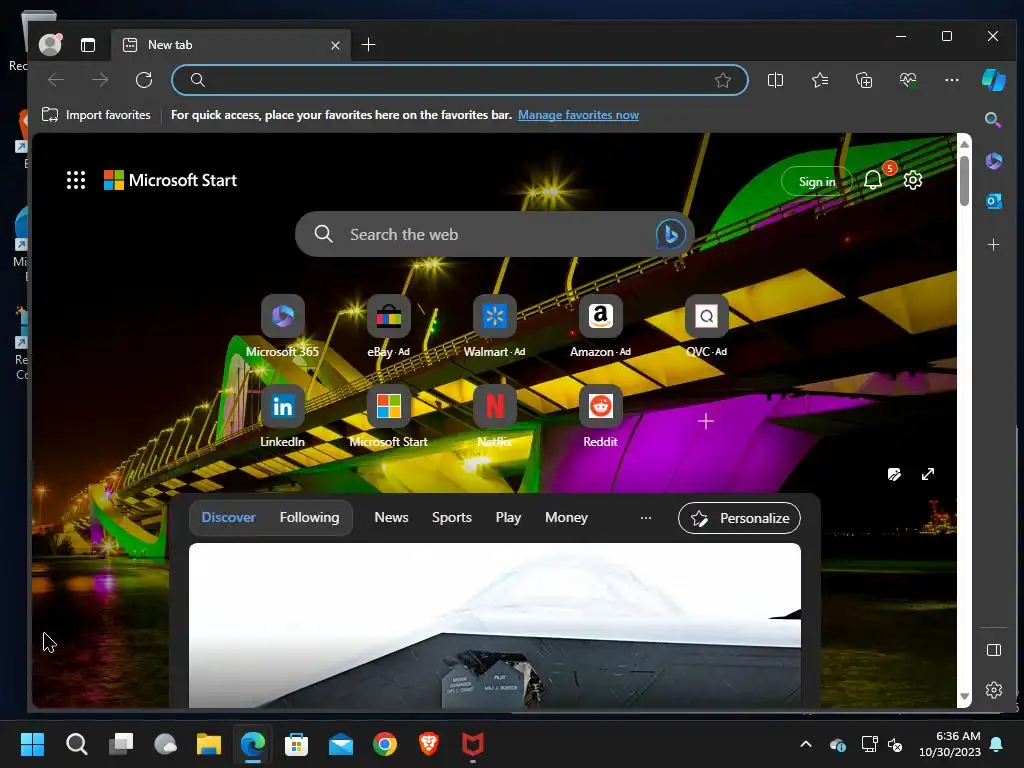The height and width of the screenshot is (768, 1024).
Task: Open the Microsoft Start quick link tile
Action: coord(389,417)
